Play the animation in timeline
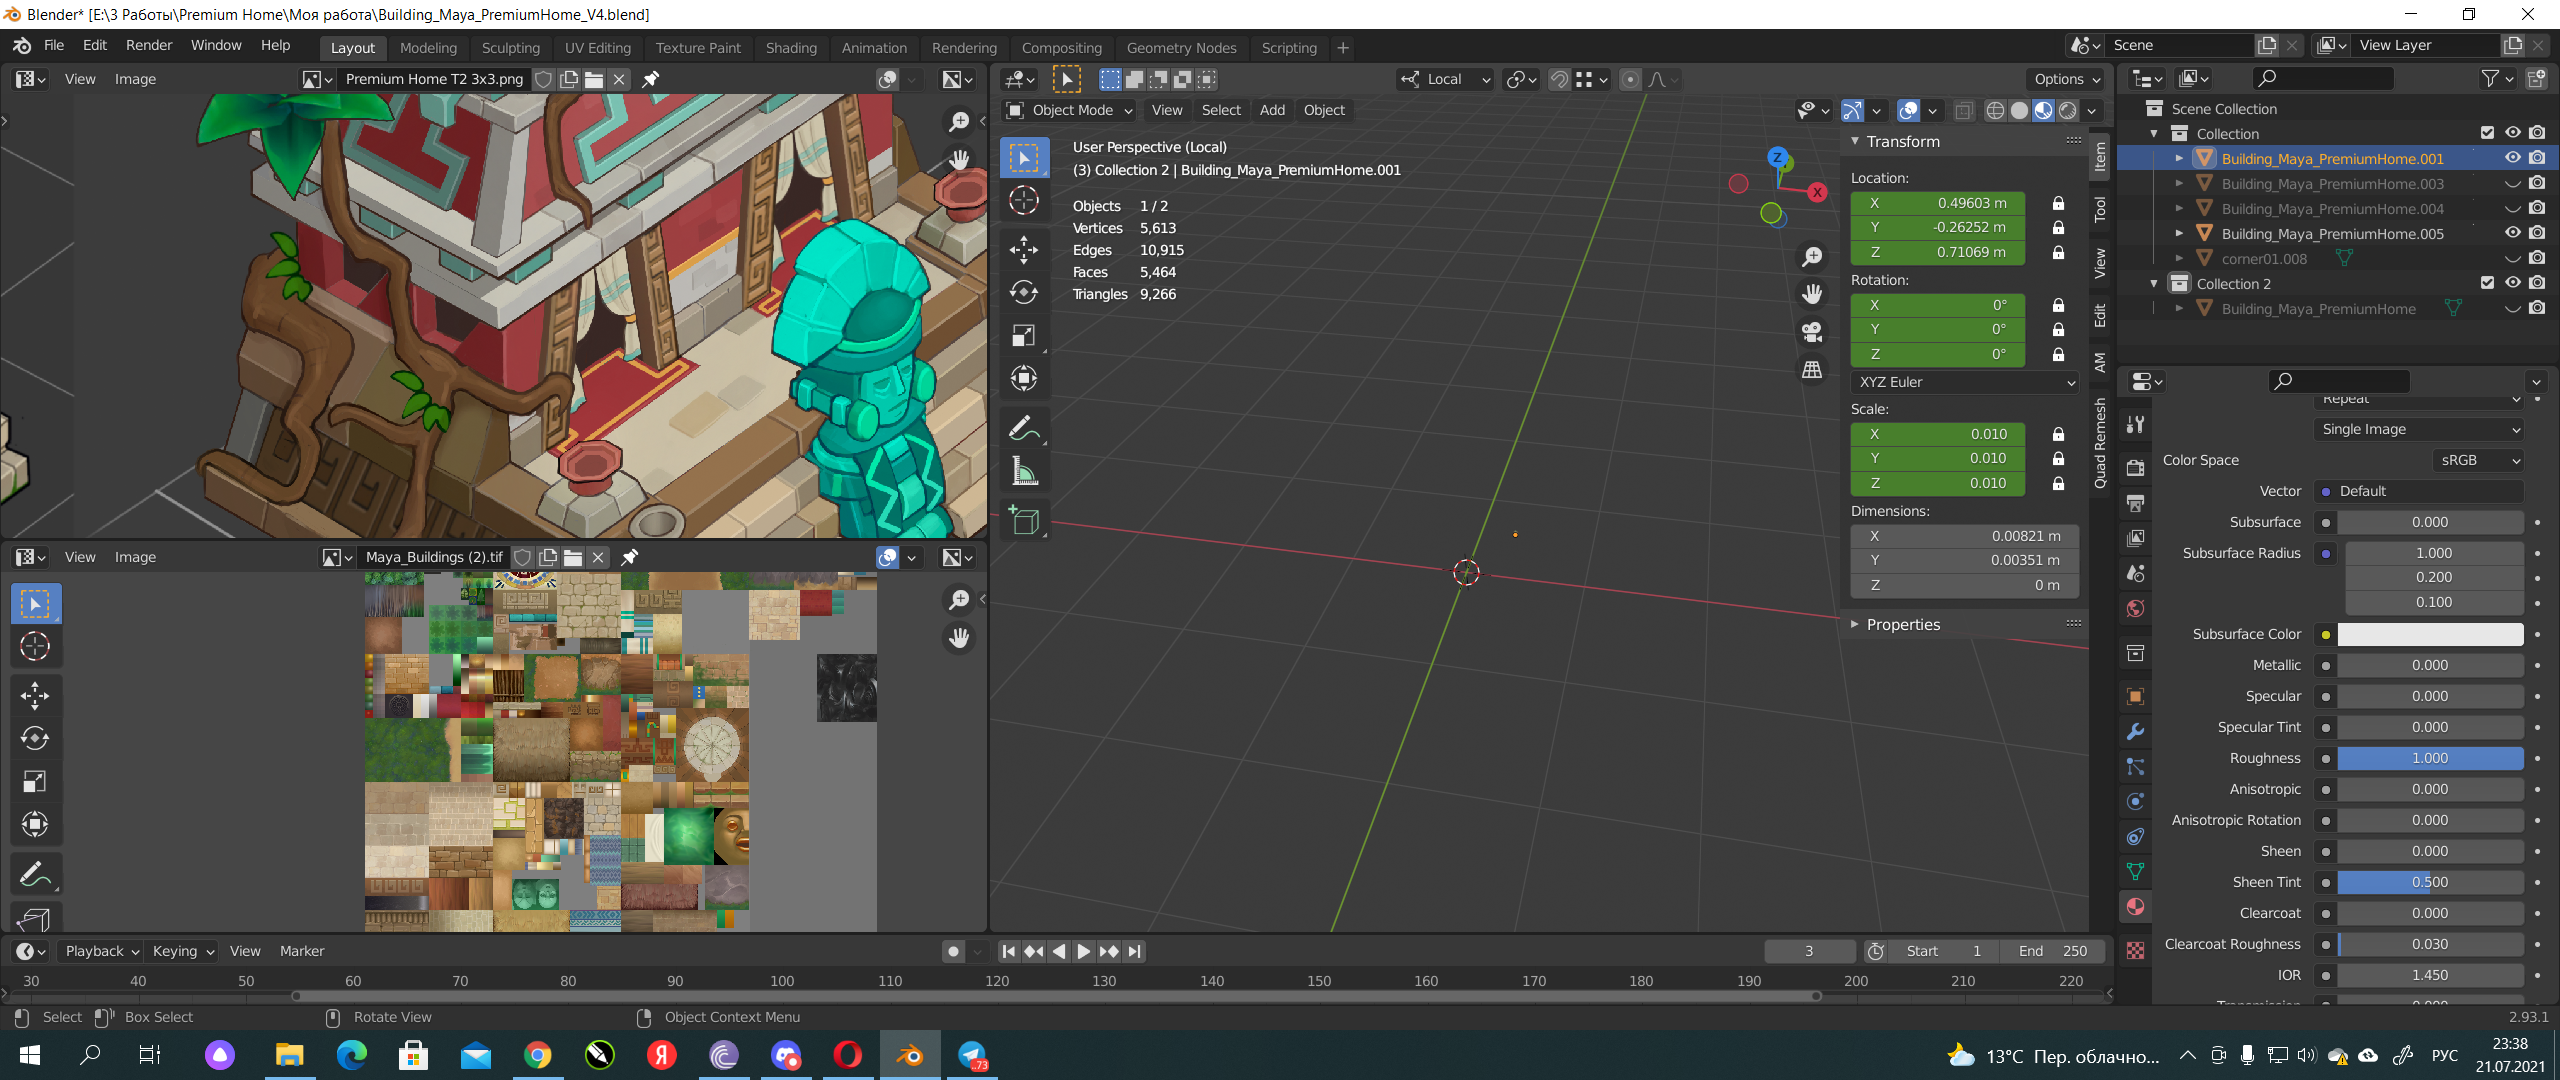This screenshot has height=1080, width=2560. point(1083,951)
